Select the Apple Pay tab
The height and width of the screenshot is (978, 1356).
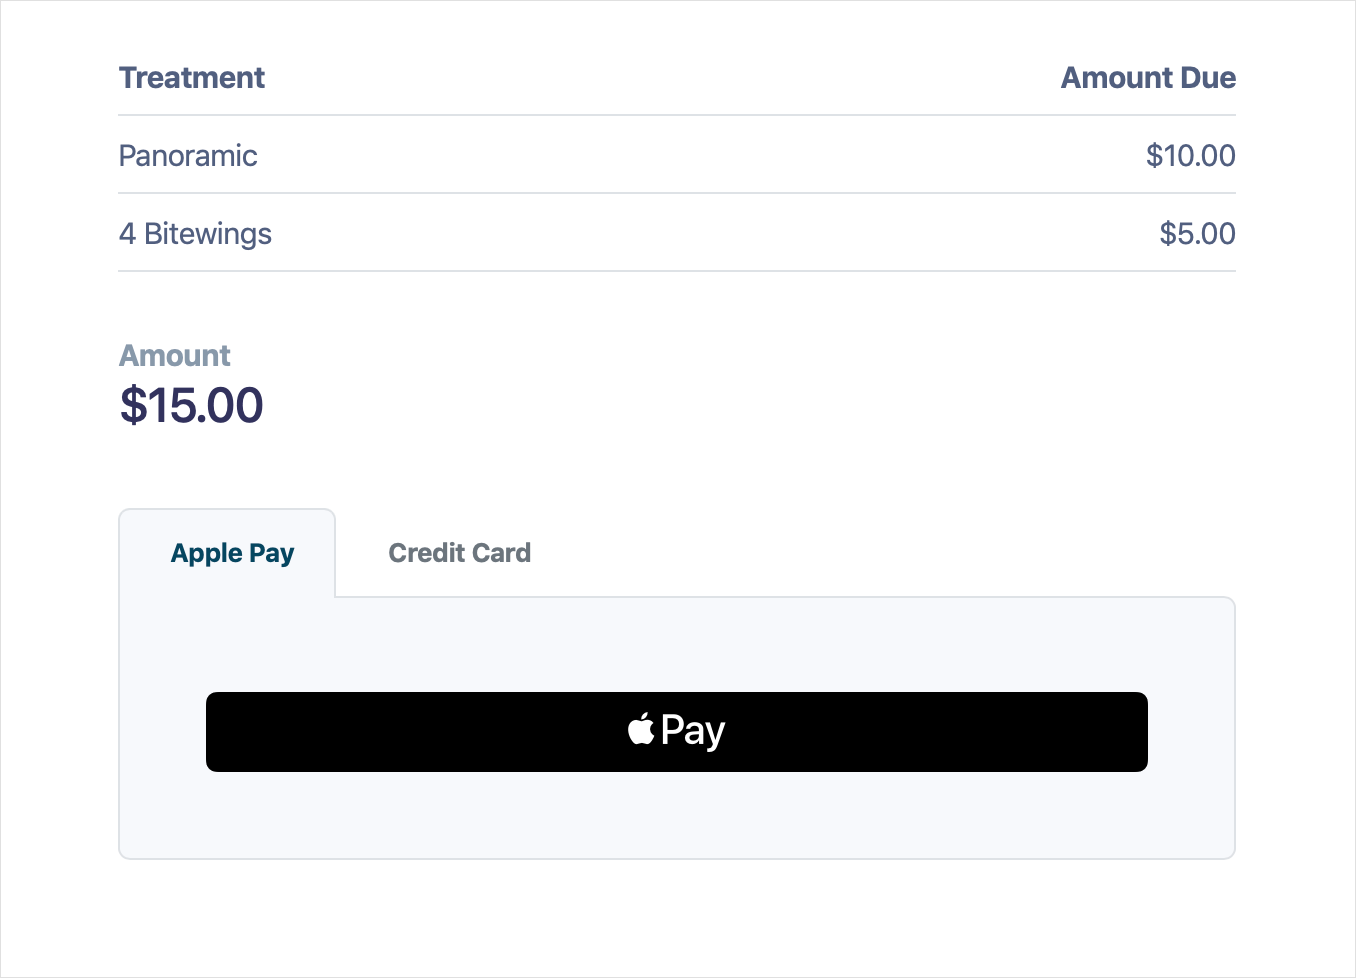pos(227,553)
